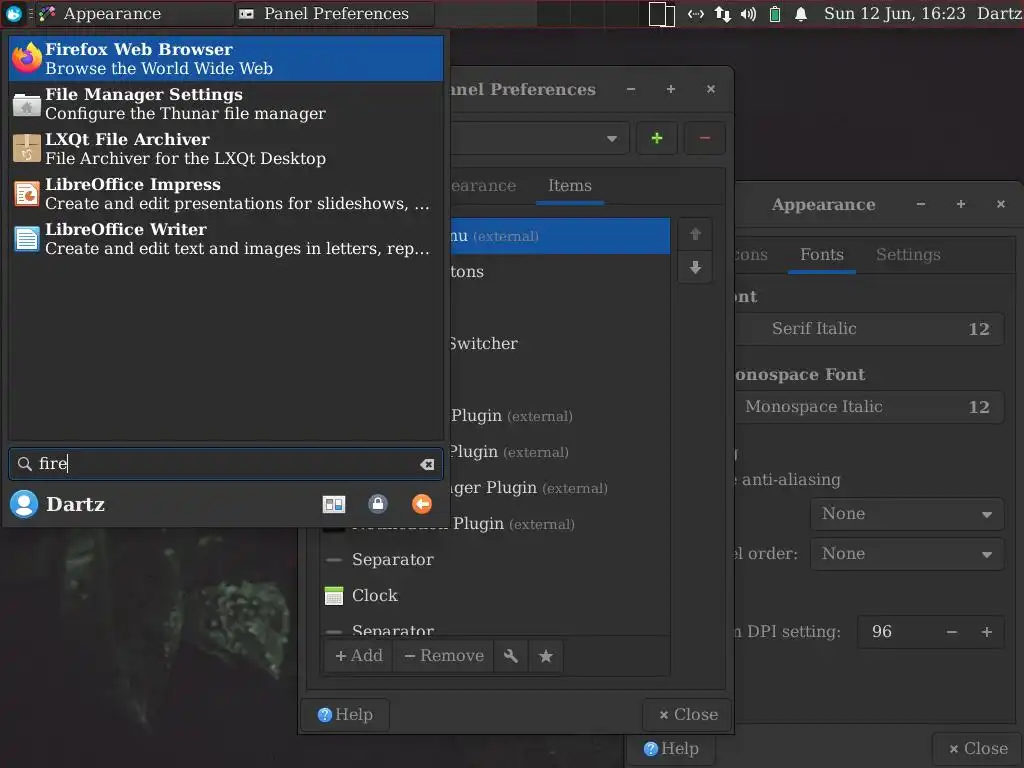Click in the menu search field
Screen dimensions: 1024x768
coord(226,464)
